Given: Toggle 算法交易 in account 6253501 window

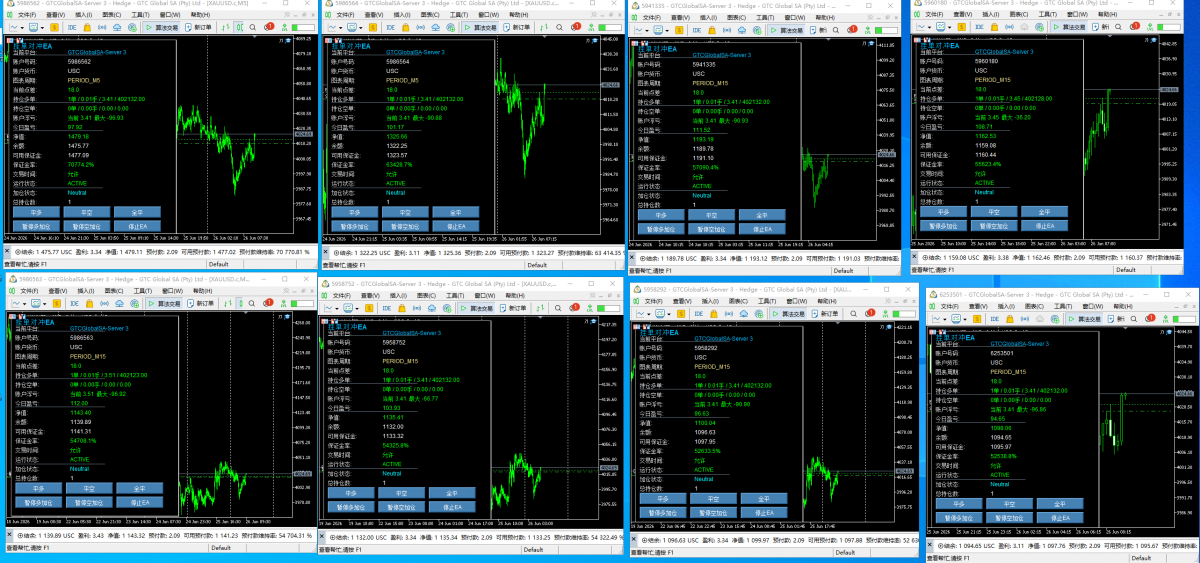Looking at the screenshot, I should click(x=1083, y=319).
